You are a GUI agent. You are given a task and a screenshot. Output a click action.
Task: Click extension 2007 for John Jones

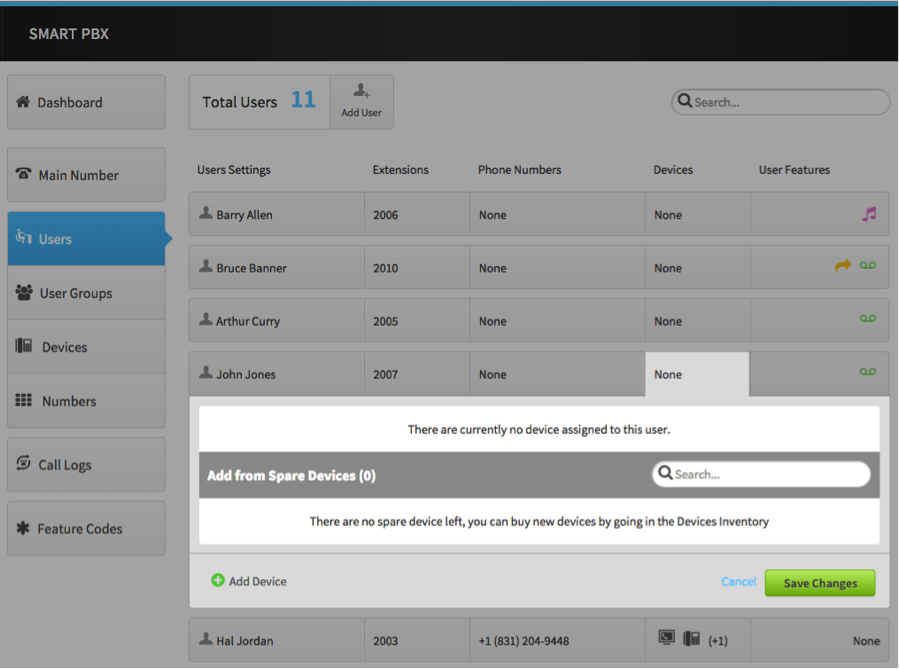click(417, 374)
